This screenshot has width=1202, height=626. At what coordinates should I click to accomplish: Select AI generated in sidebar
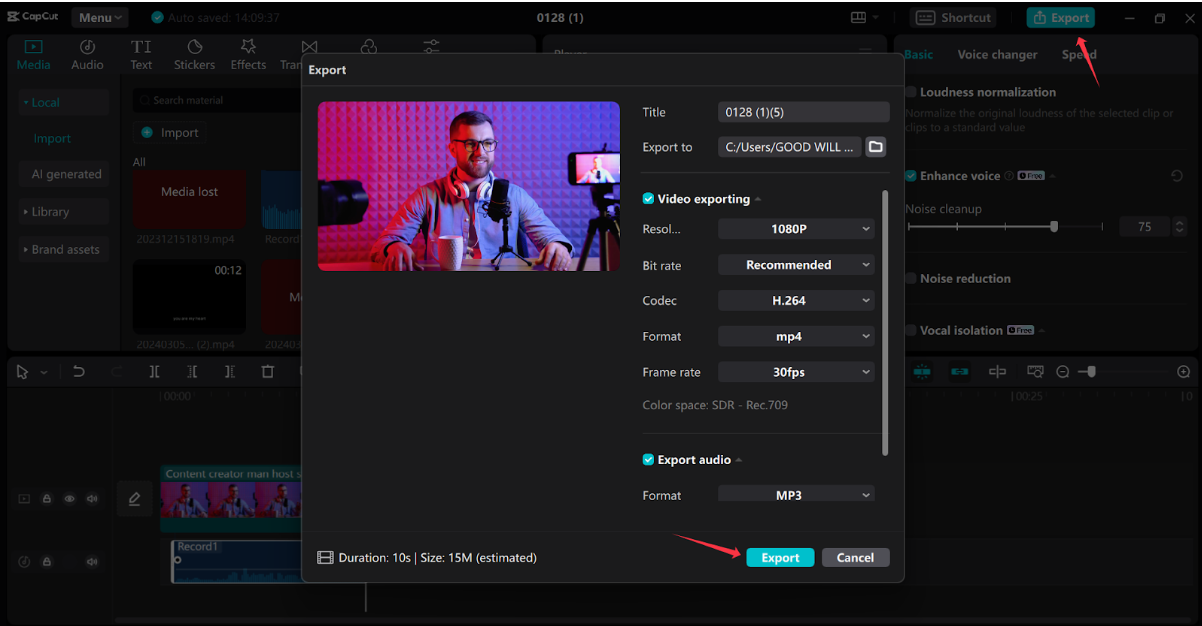[x=66, y=175]
